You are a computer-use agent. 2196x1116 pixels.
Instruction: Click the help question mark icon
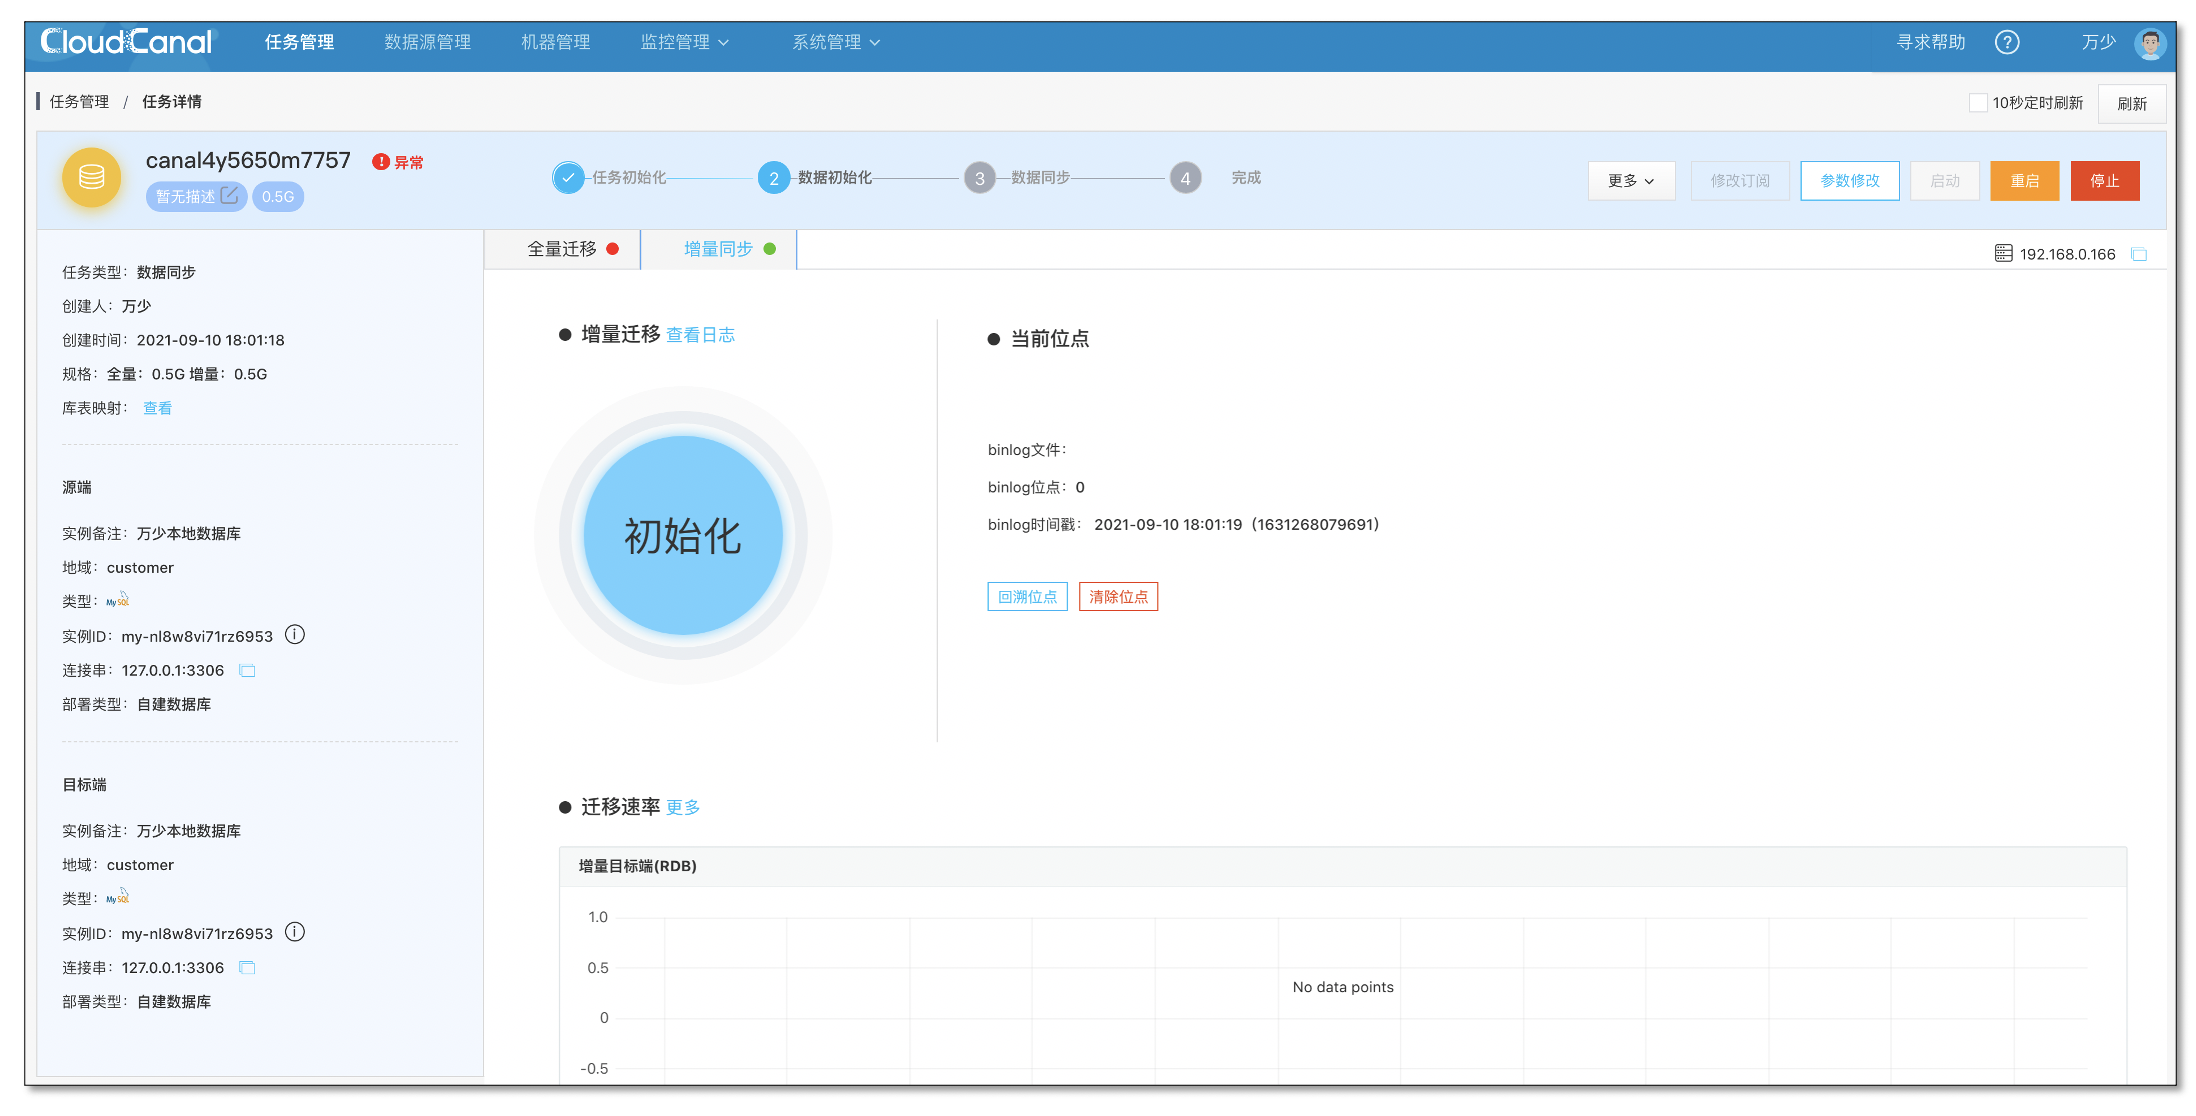coord(2006,42)
